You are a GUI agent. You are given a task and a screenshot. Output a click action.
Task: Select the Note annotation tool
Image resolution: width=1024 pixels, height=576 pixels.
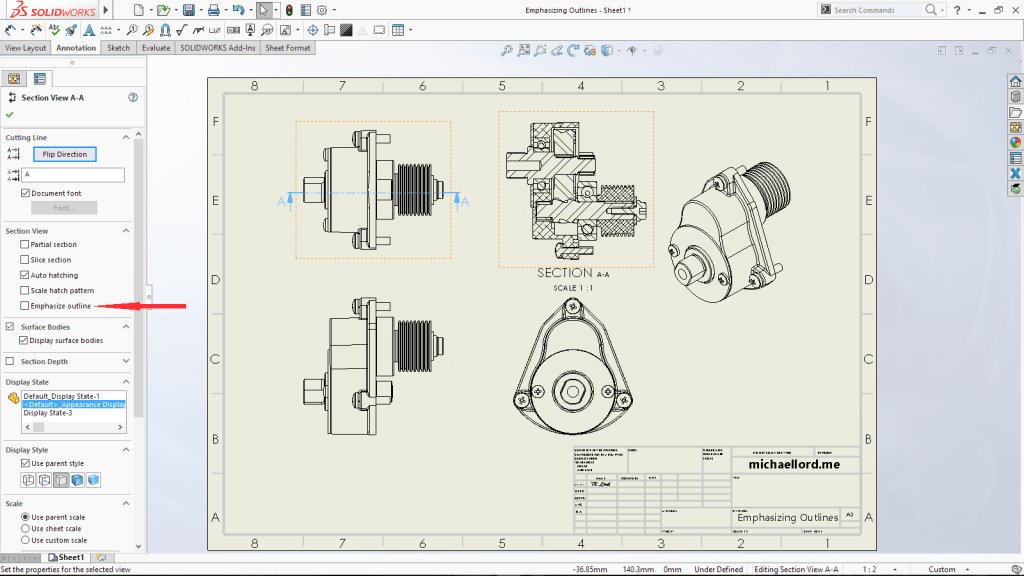pos(89,30)
